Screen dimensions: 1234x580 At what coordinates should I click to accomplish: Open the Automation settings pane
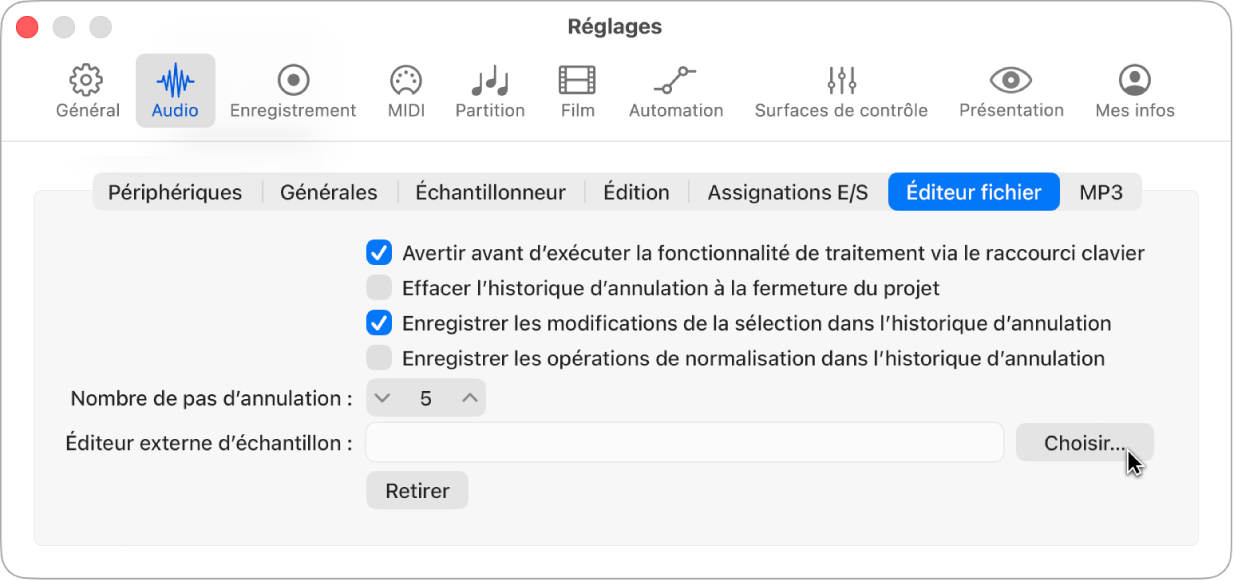pyautogui.click(x=676, y=90)
